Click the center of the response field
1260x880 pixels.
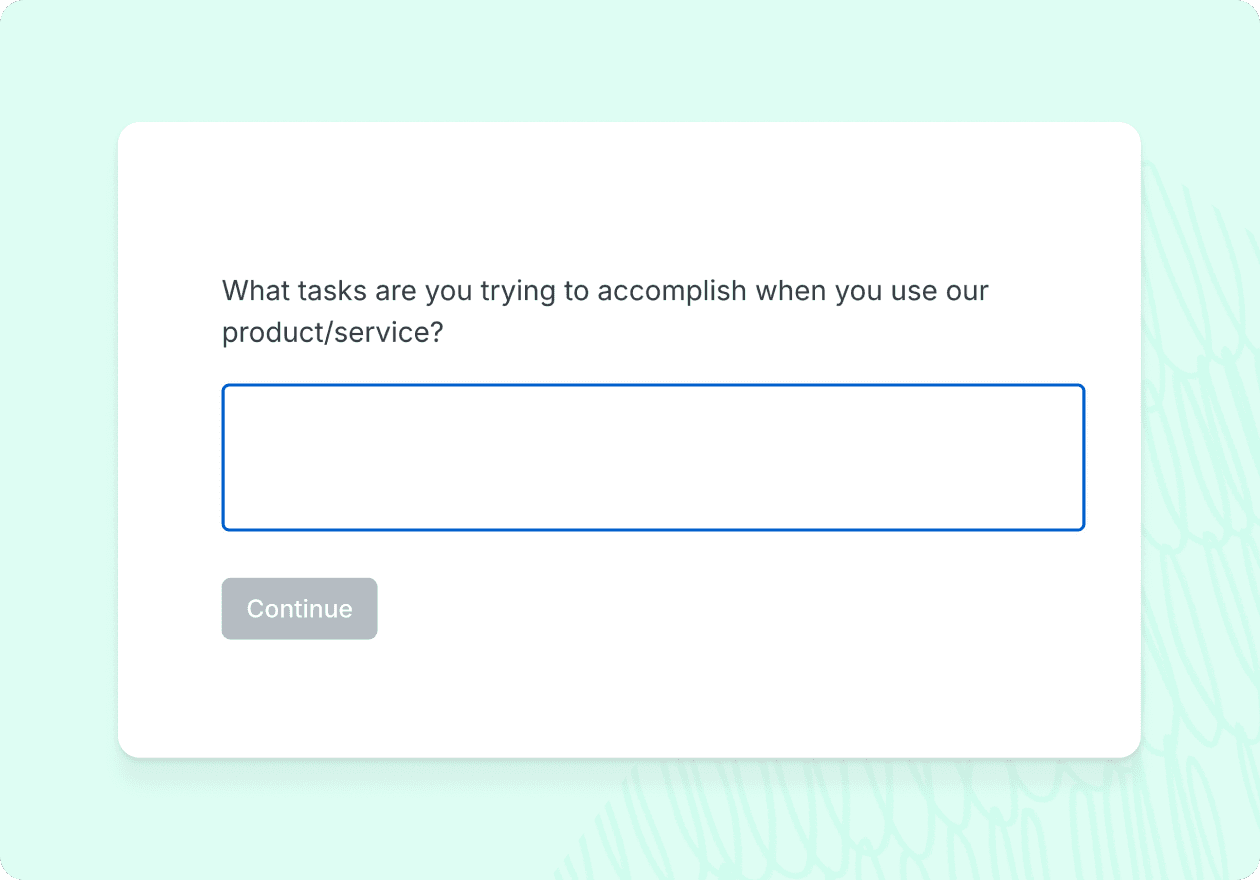(x=652, y=457)
